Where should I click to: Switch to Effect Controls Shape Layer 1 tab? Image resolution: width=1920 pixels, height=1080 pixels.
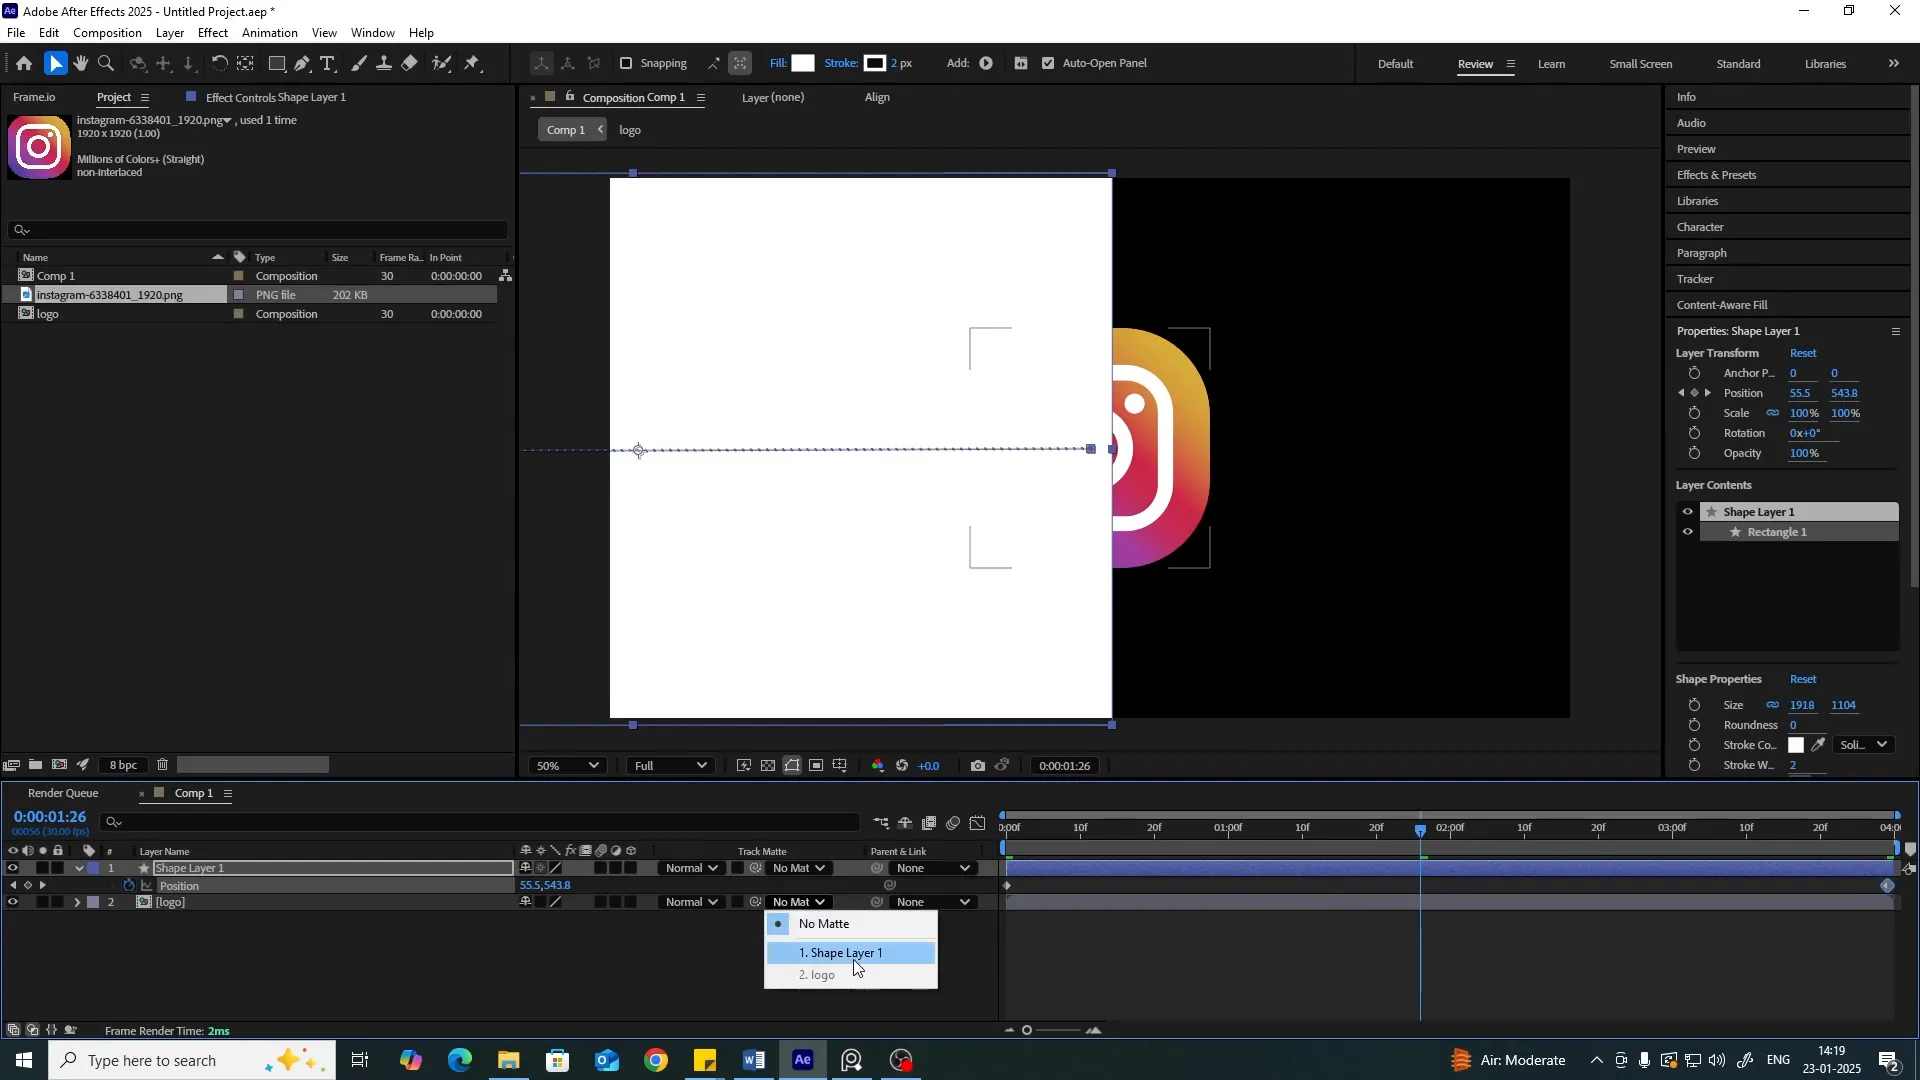(275, 98)
